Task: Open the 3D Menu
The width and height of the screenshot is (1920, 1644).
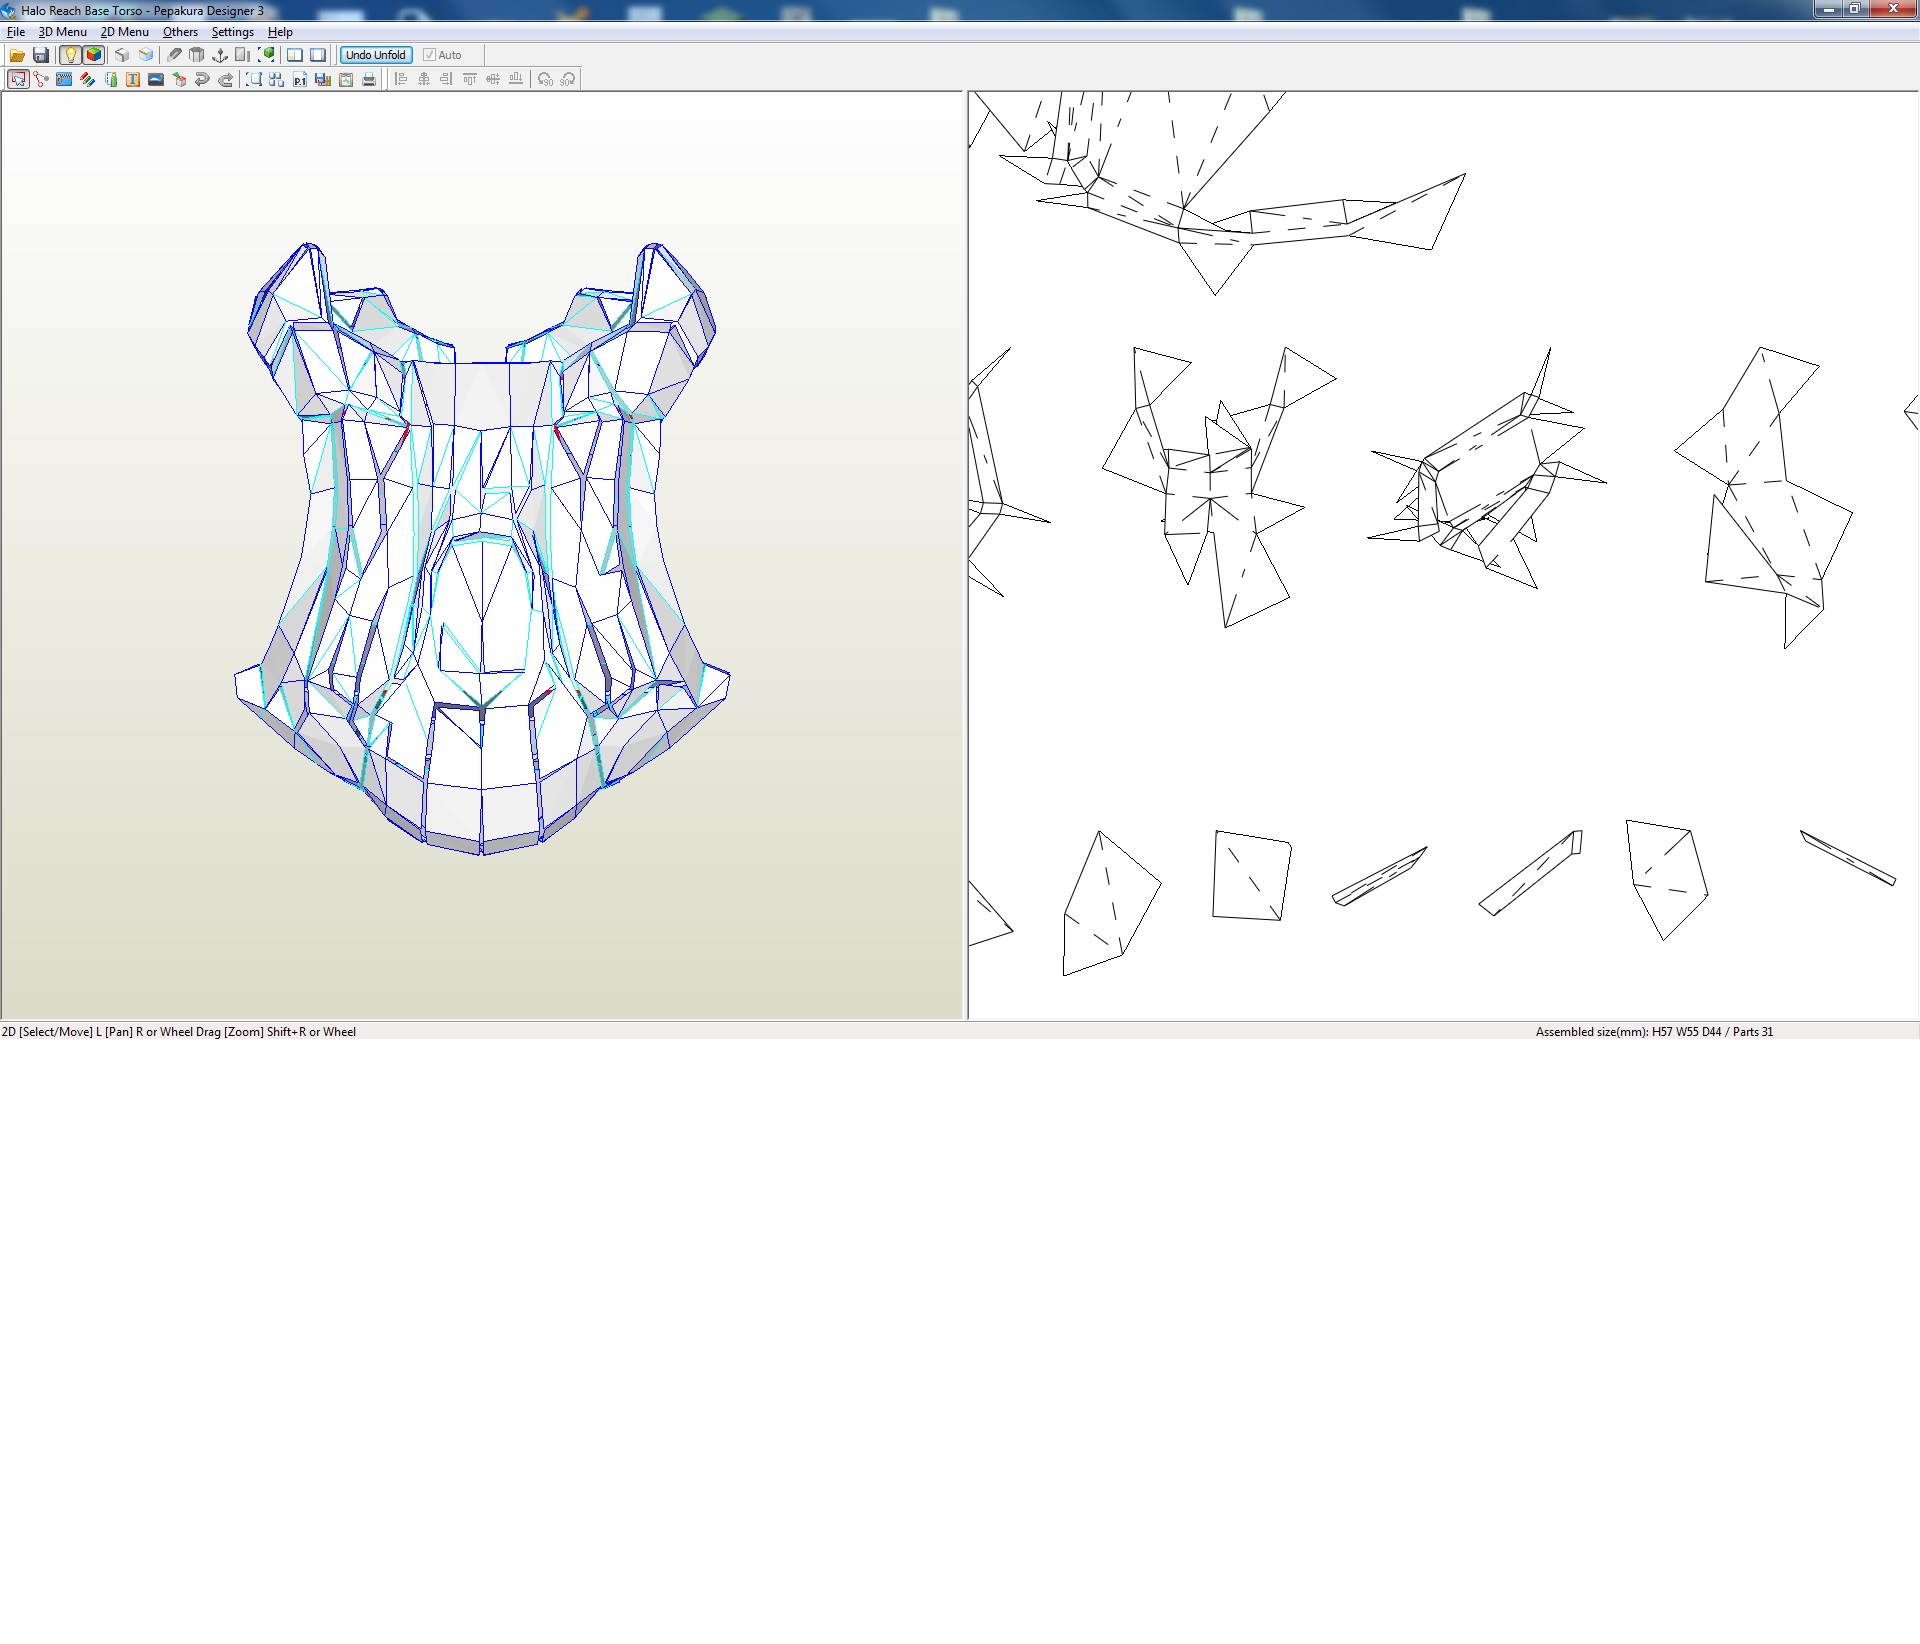Action: [63, 32]
